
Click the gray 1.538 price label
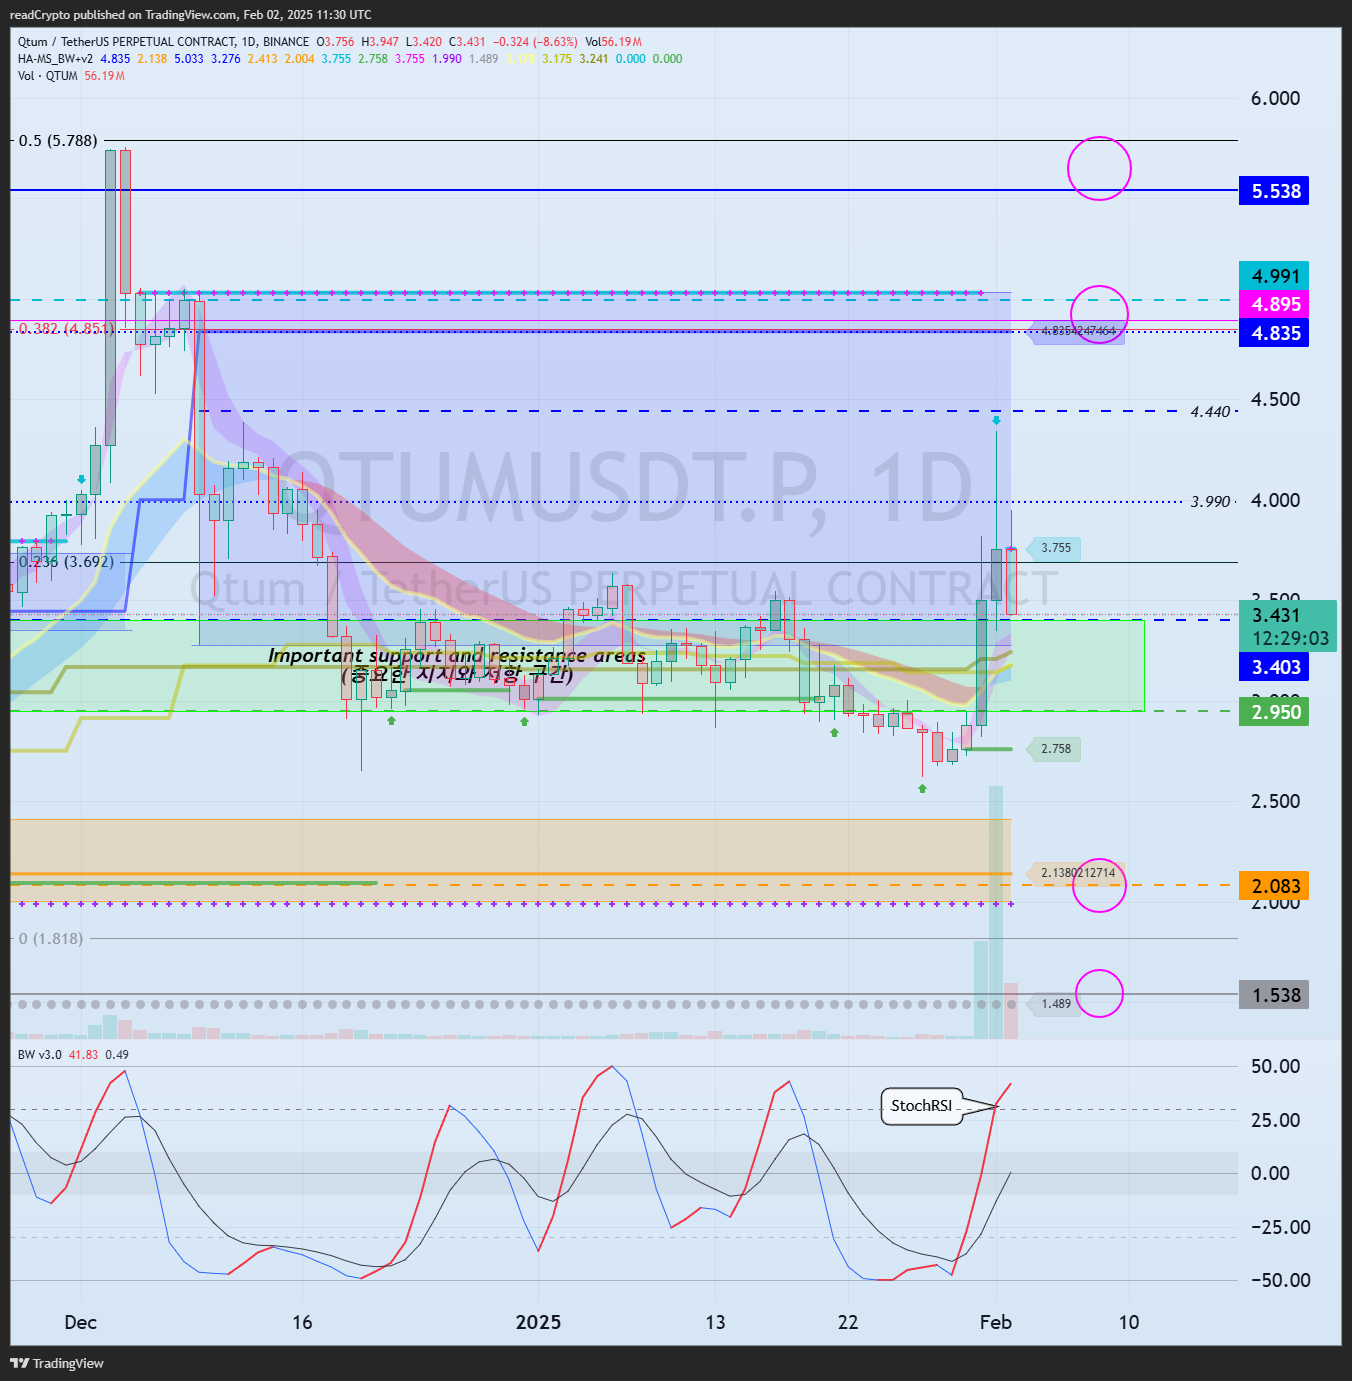point(1274,995)
